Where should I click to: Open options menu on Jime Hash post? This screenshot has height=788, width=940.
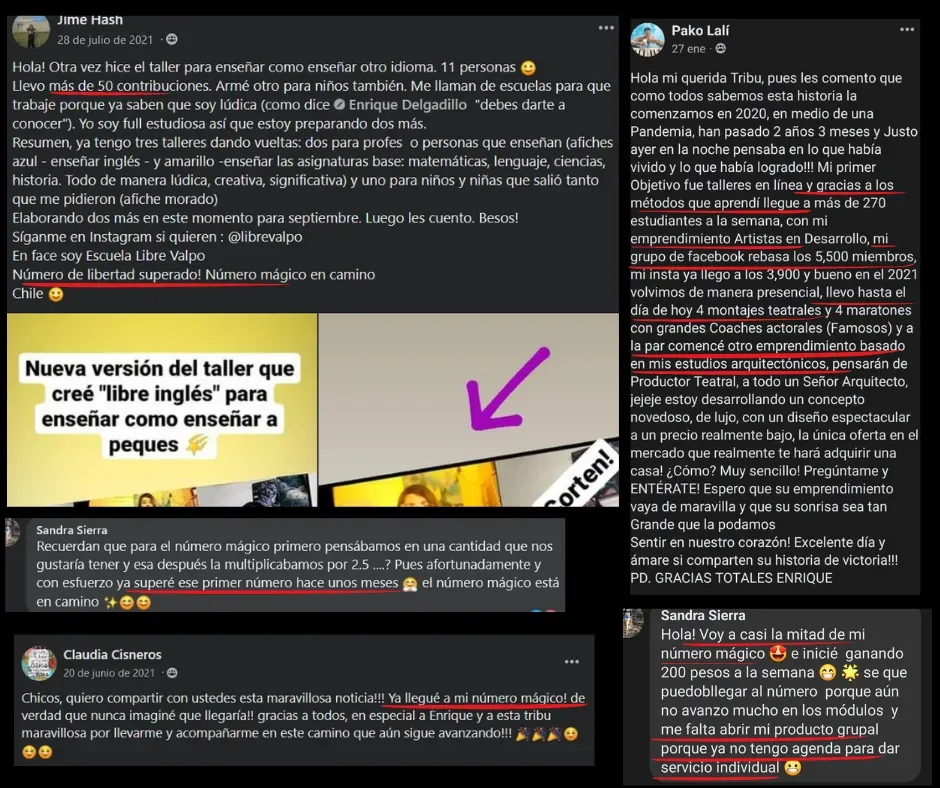tap(606, 28)
